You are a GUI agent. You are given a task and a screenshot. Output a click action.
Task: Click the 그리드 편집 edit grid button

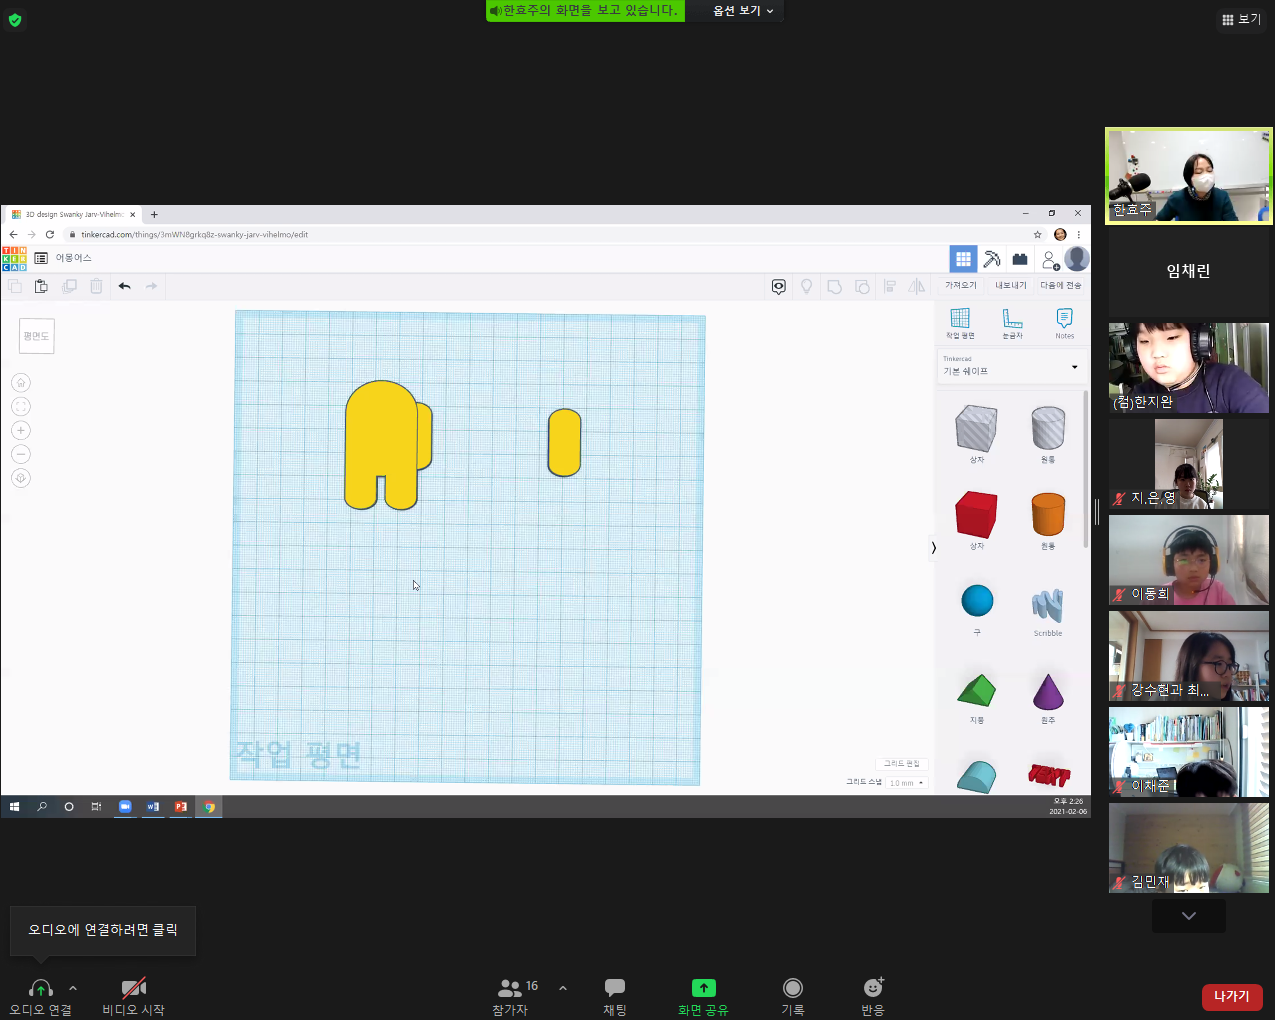click(902, 764)
